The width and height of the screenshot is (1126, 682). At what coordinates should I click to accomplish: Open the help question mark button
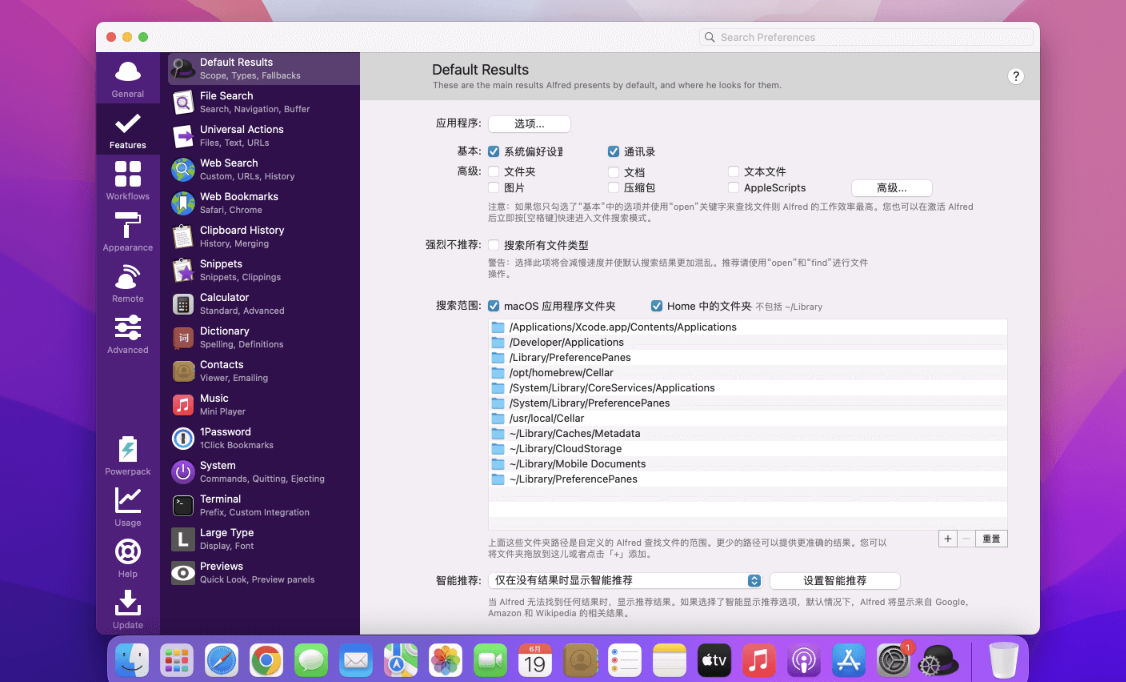[x=1015, y=76]
